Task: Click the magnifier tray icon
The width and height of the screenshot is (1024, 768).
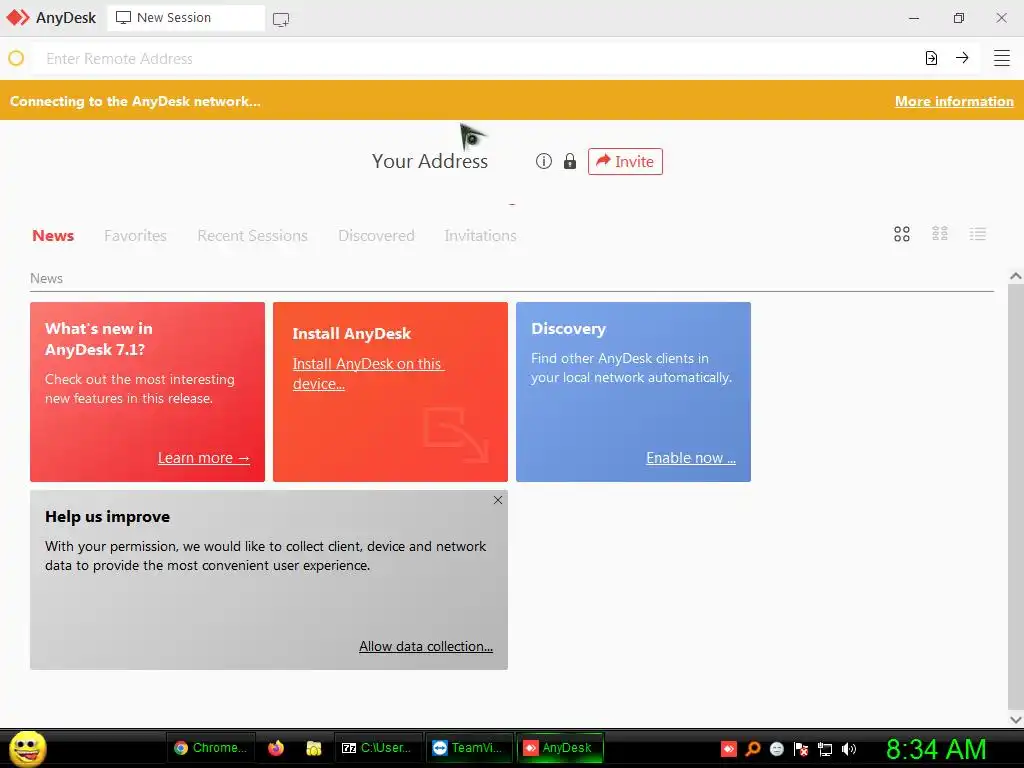Action: coord(752,748)
